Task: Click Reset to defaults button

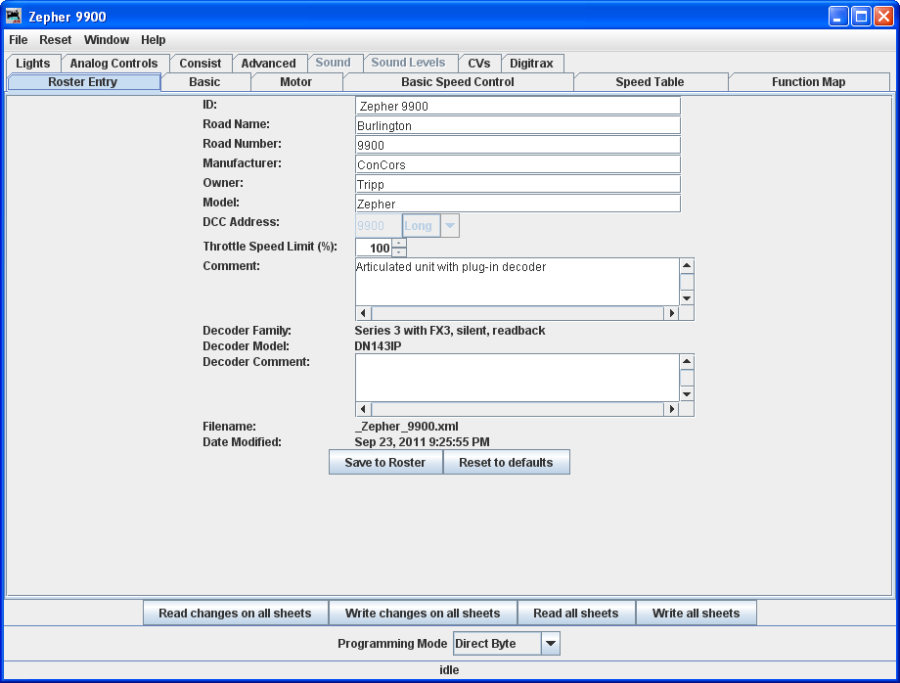Action: click(506, 462)
